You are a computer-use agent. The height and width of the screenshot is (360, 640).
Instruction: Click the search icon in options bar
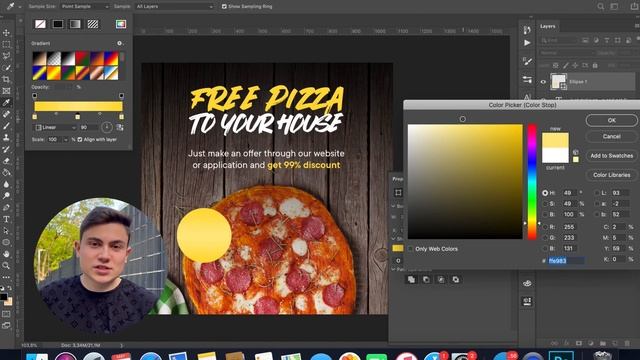click(600, 7)
